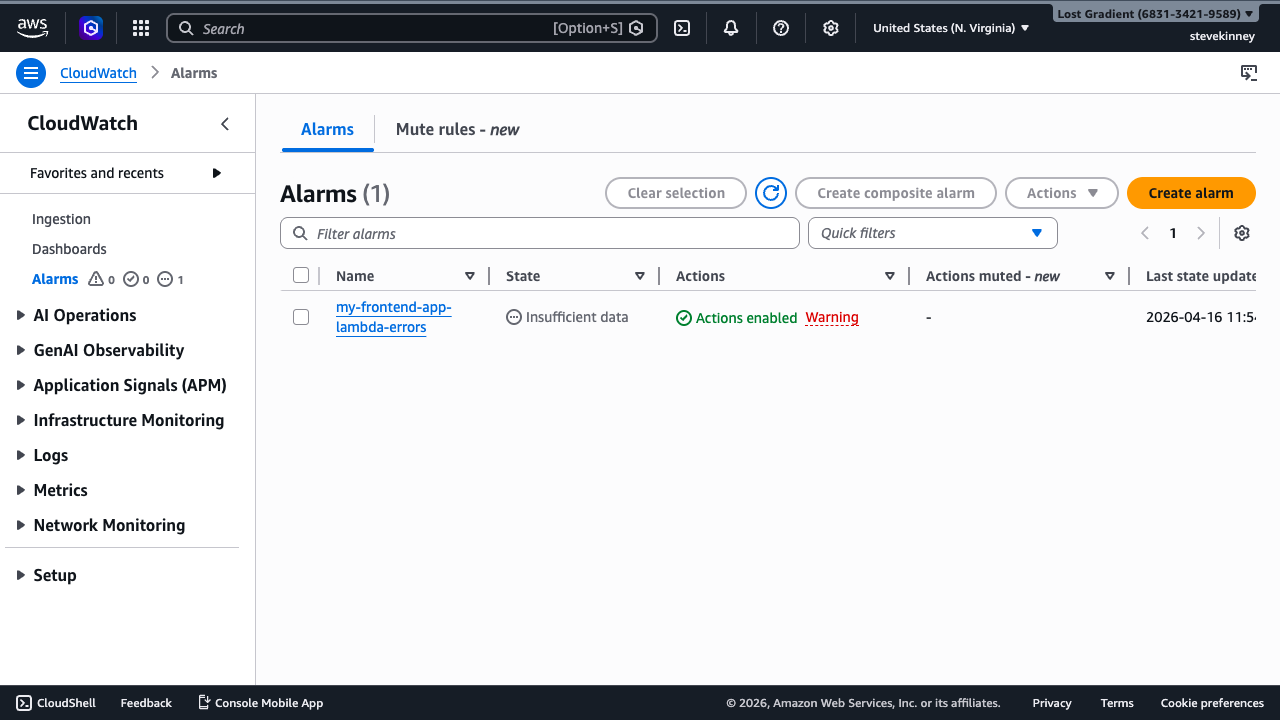This screenshot has width=1280, height=720.
Task: Open the help question mark menu
Action: (x=781, y=28)
